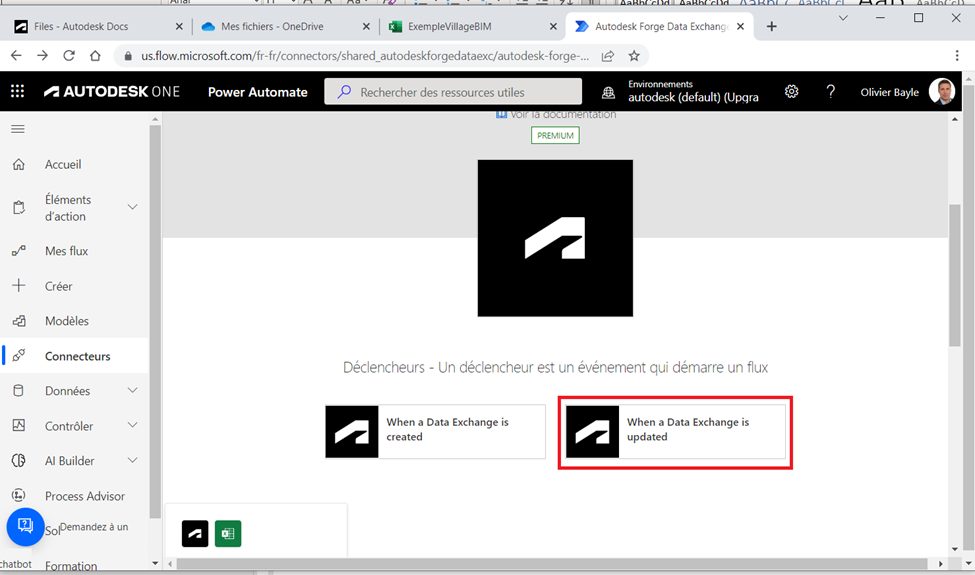Click the Données database icon
The image size is (975, 575).
pyautogui.click(x=19, y=390)
